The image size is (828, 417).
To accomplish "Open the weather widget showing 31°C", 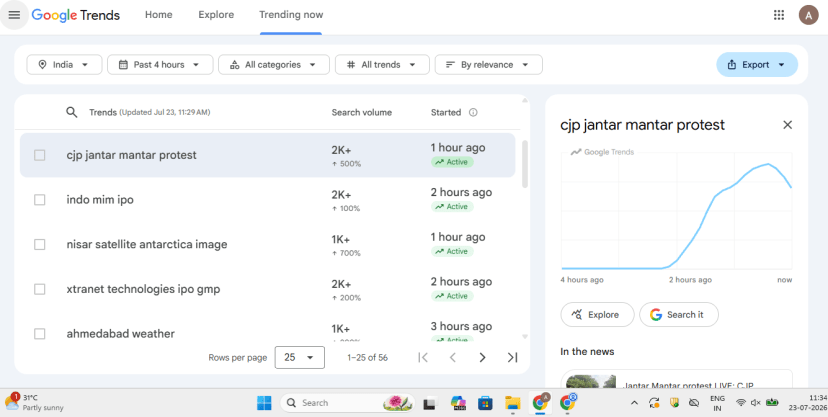I will tap(34, 402).
